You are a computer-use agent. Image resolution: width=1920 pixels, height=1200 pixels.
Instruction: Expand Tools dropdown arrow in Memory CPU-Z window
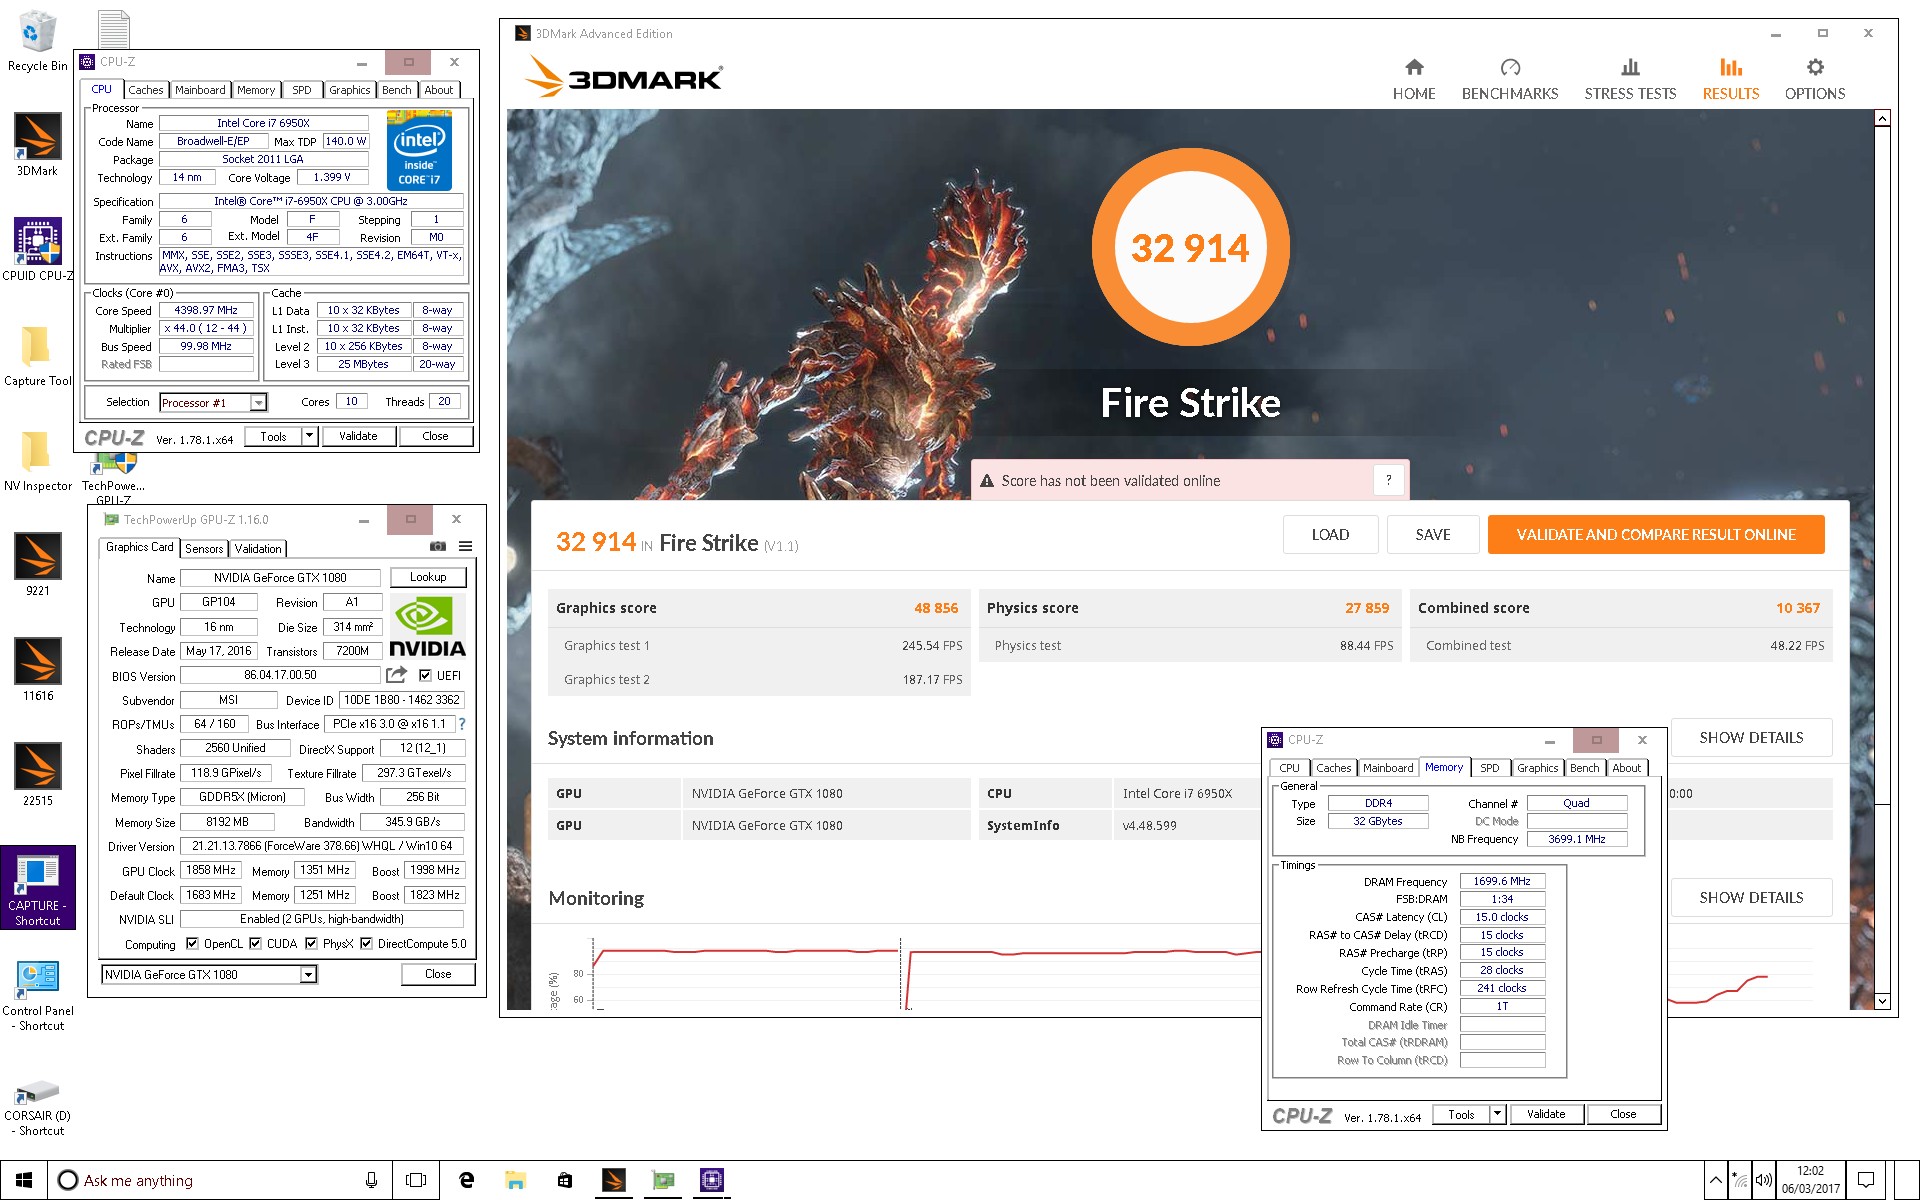(x=1497, y=1114)
